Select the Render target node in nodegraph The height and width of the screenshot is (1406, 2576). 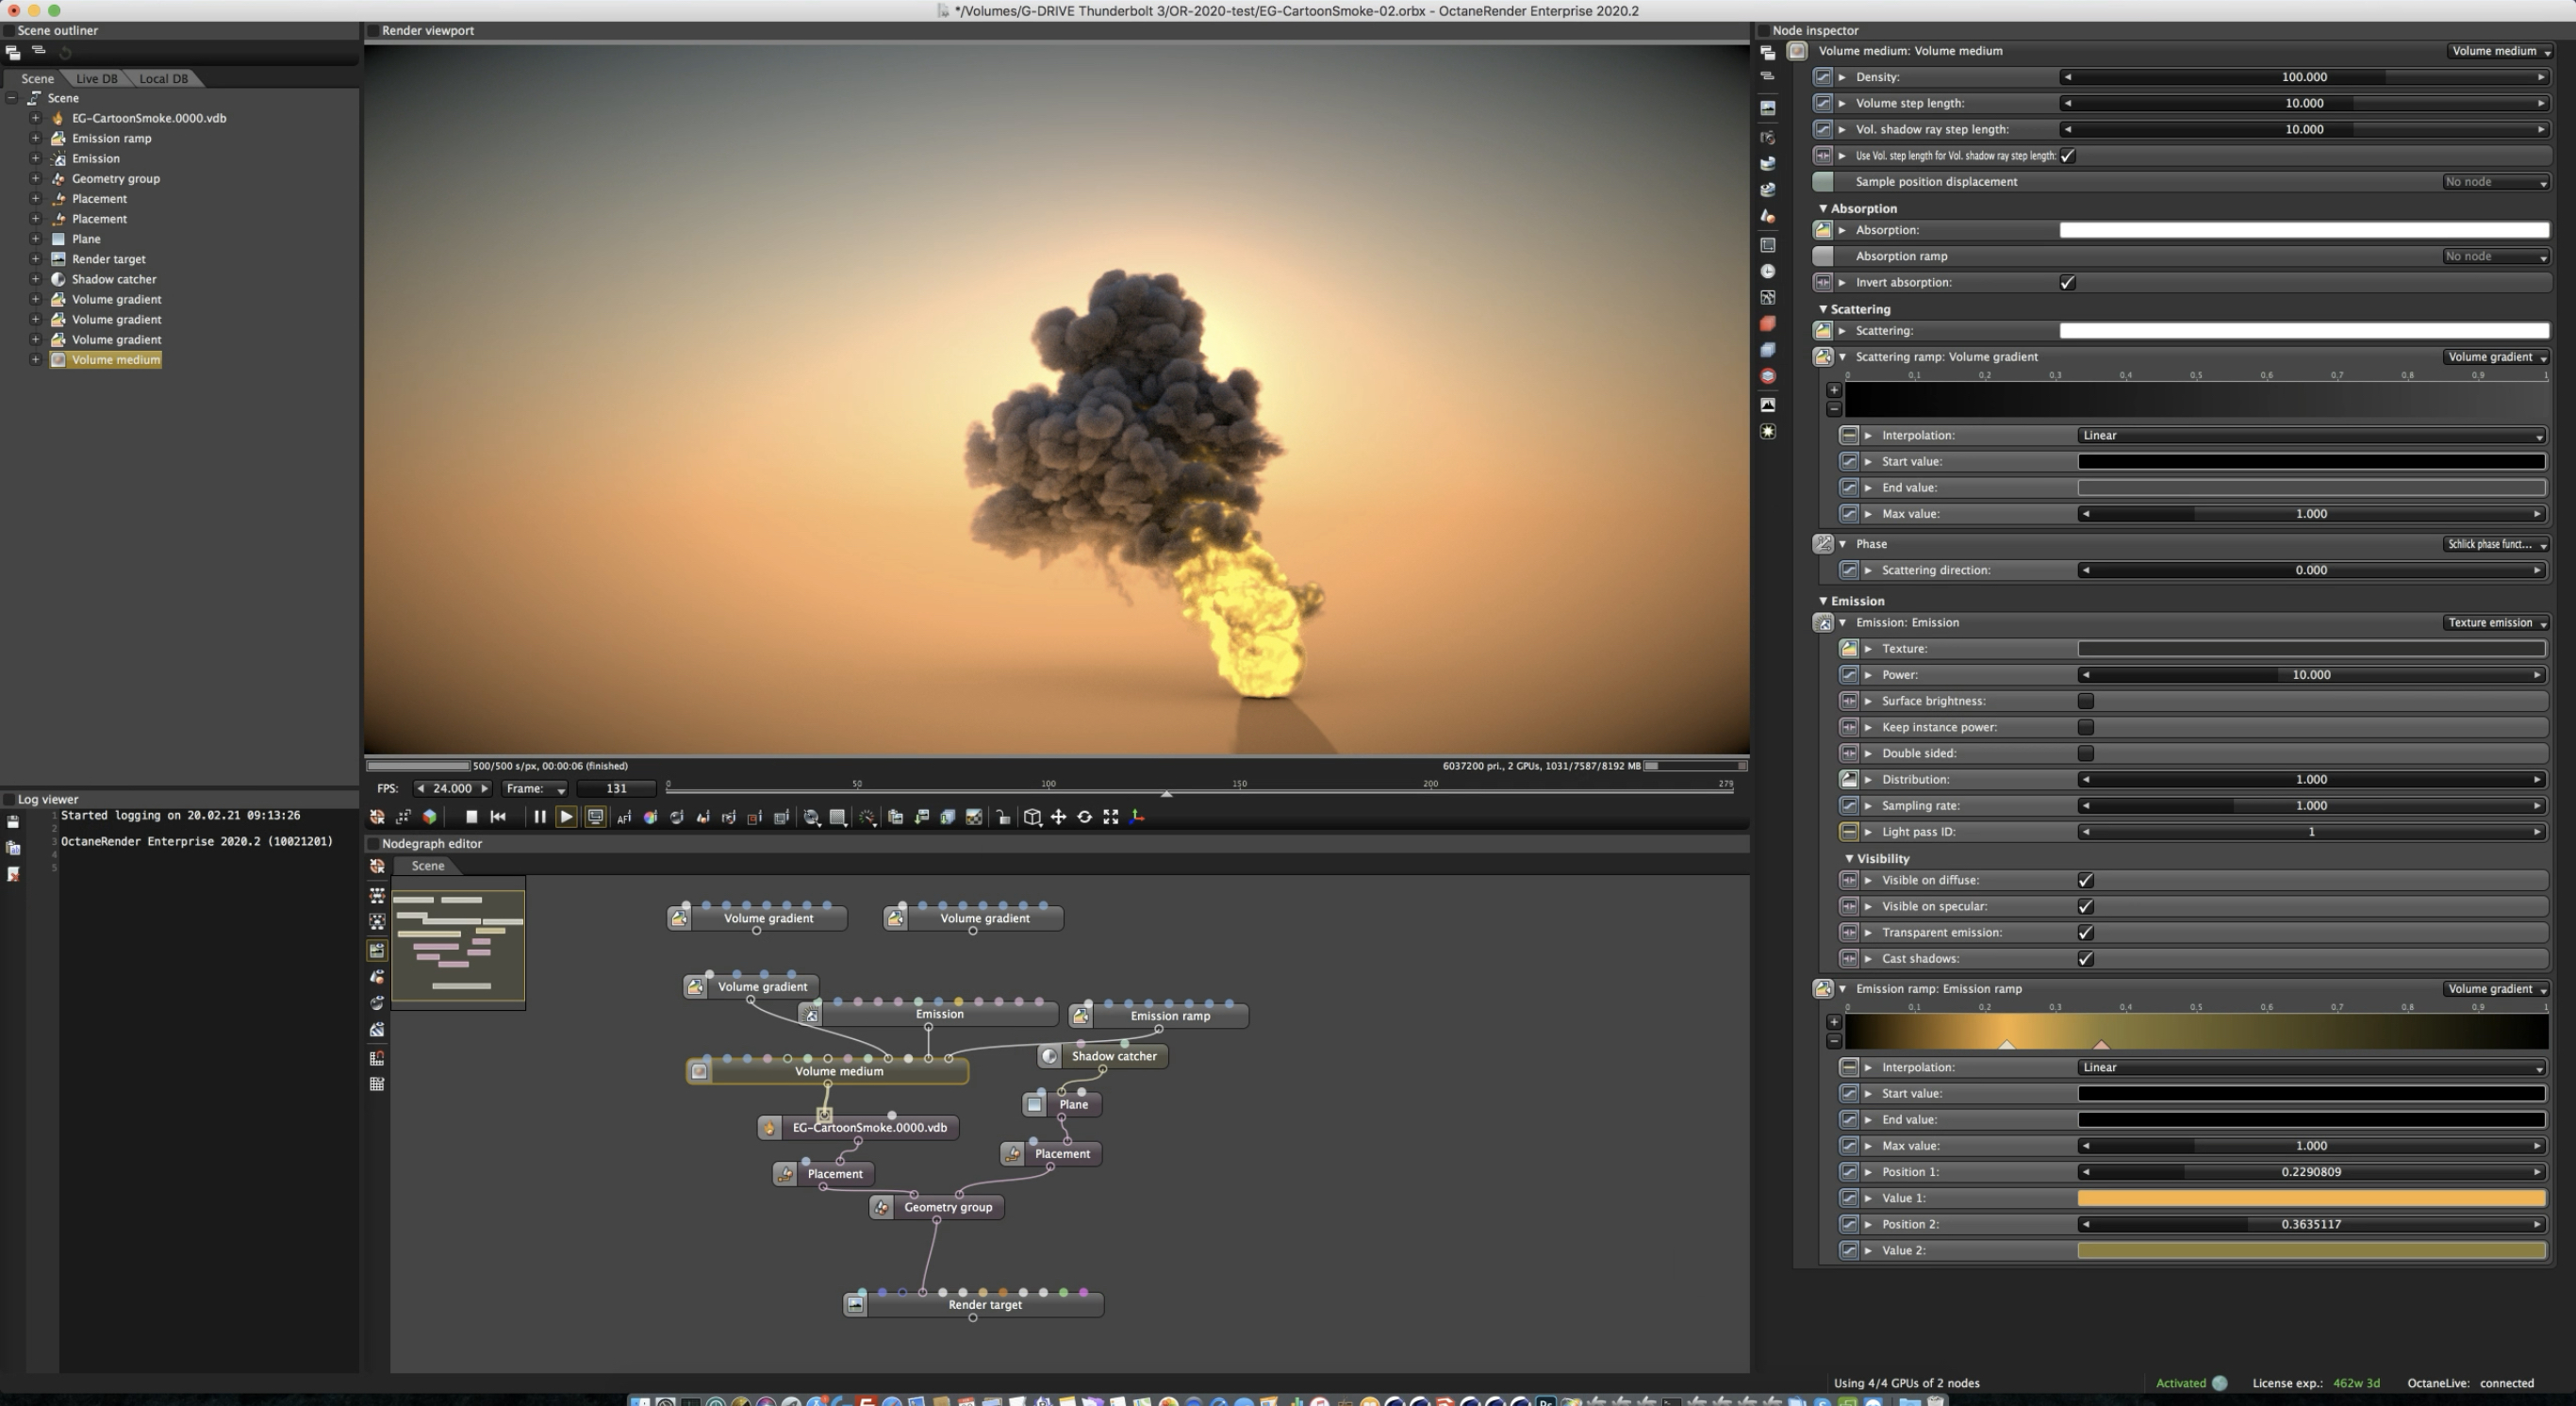pyautogui.click(x=984, y=1305)
